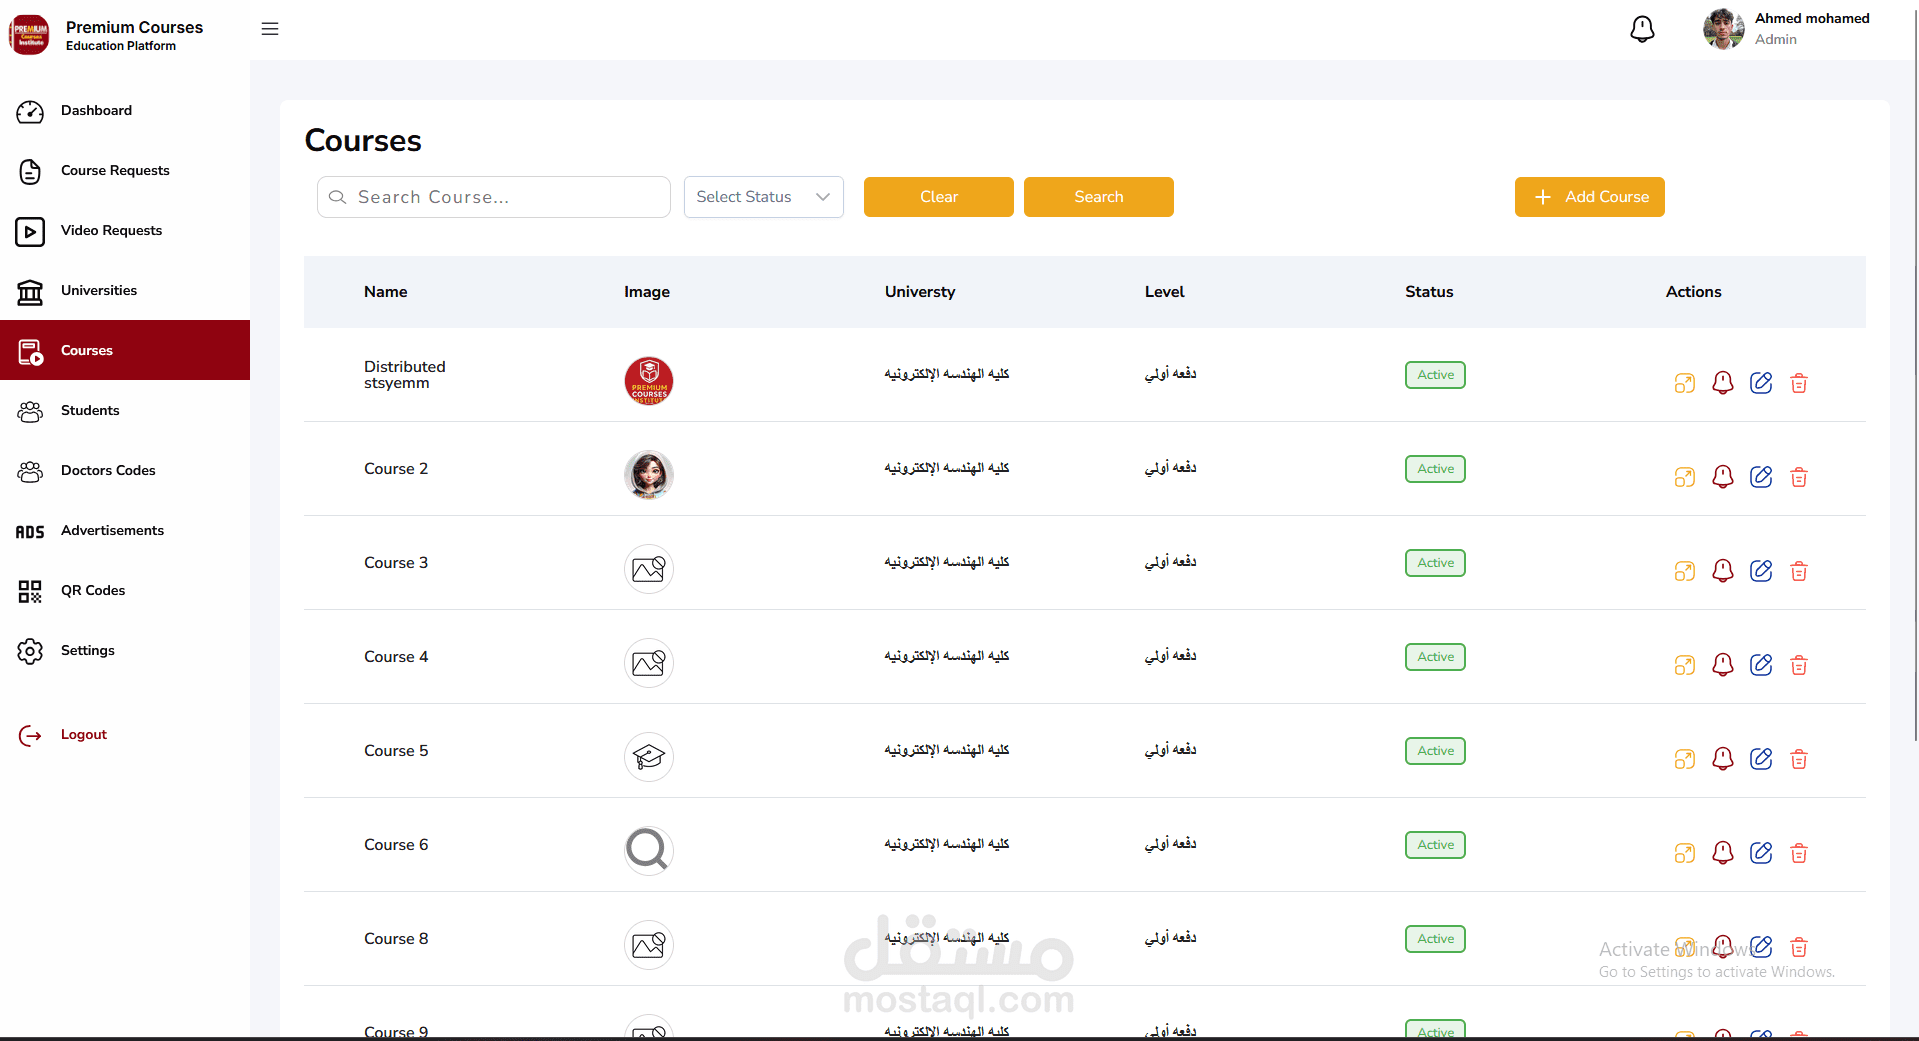Delete Course 2 with trash icon
Image resolution: width=1919 pixels, height=1041 pixels.
point(1799,477)
